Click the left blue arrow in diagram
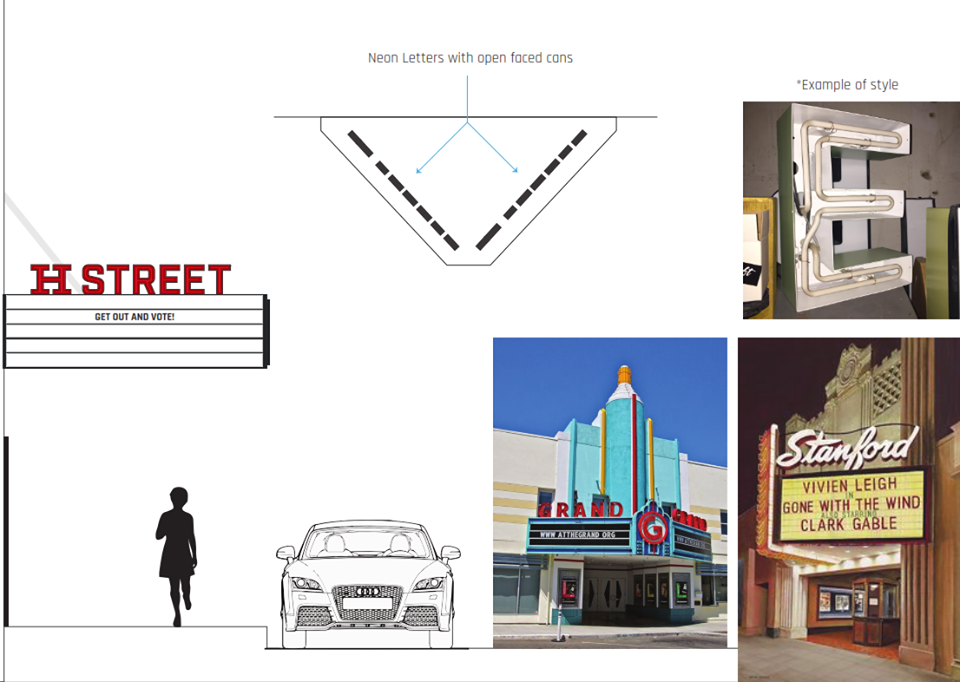Image resolution: width=960 pixels, height=682 pixels. [x=440, y=148]
